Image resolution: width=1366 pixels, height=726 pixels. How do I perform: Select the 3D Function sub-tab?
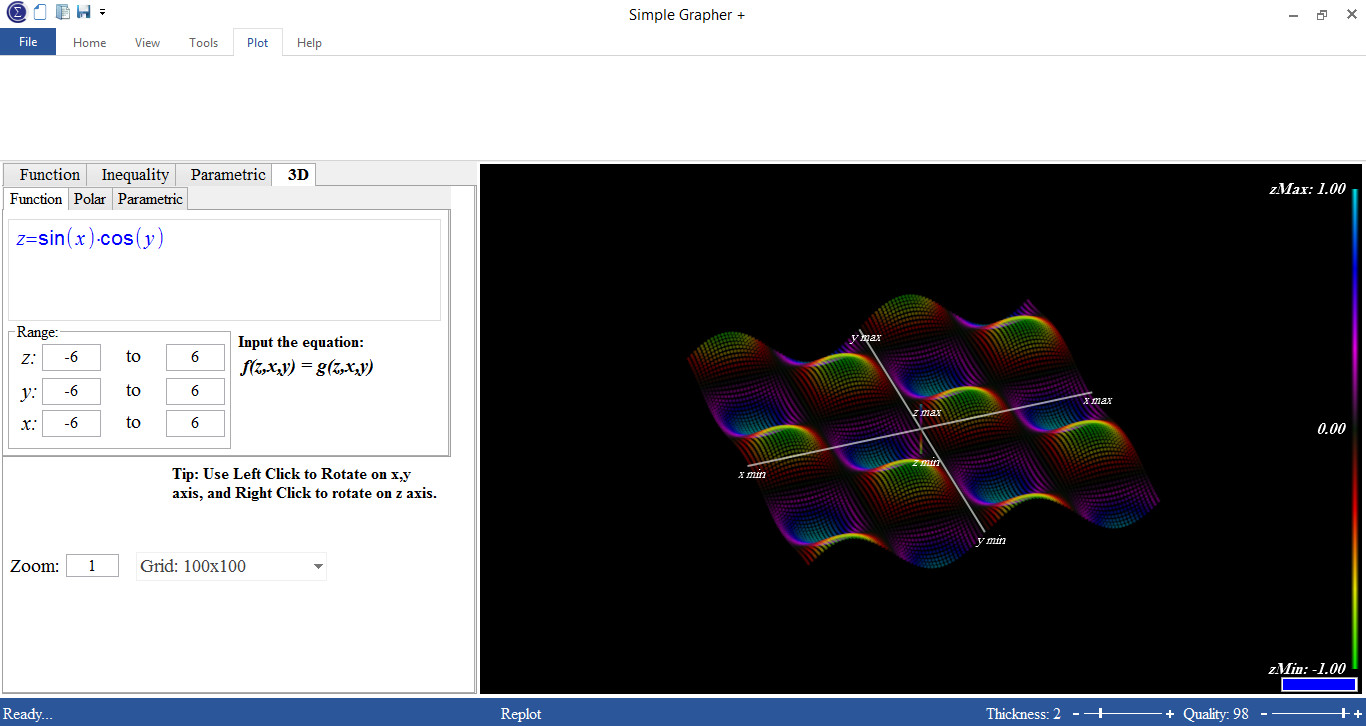[x=36, y=199]
